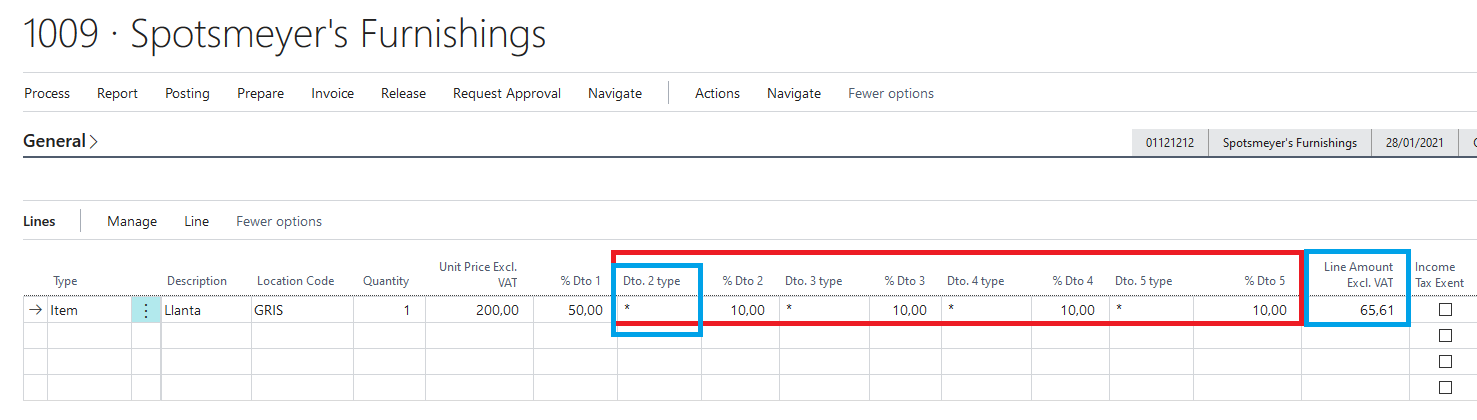This screenshot has height=420, width=1477.
Task: Tick Income Tax Exent checkbox in the fourth row
Action: (1445, 388)
